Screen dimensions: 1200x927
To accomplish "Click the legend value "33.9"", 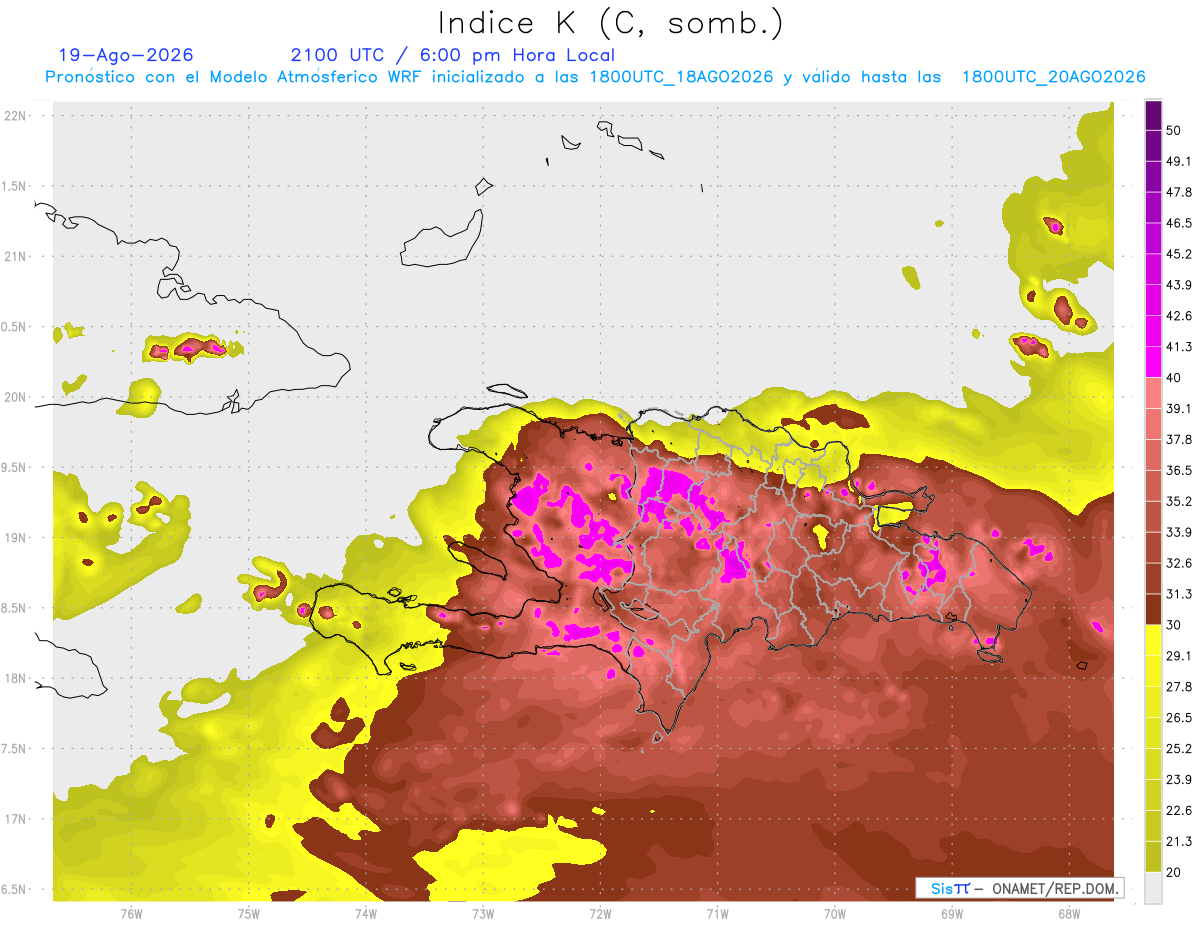I will [1178, 533].
